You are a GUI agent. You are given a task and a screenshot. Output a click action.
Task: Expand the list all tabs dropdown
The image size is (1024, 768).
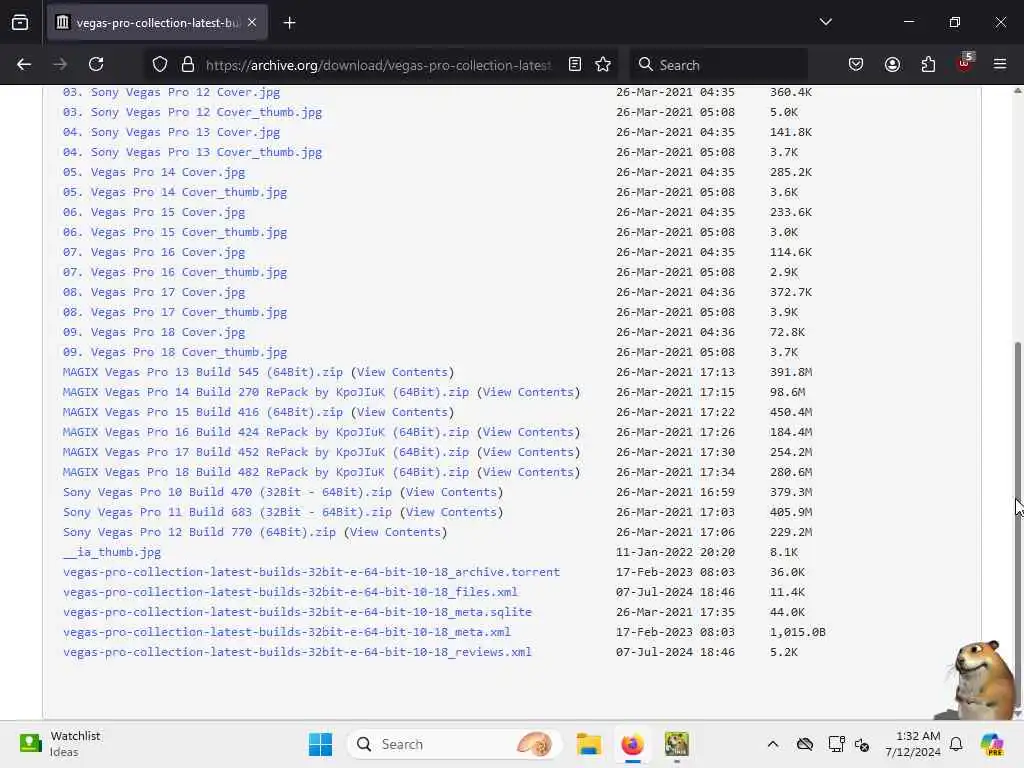pyautogui.click(x=825, y=22)
